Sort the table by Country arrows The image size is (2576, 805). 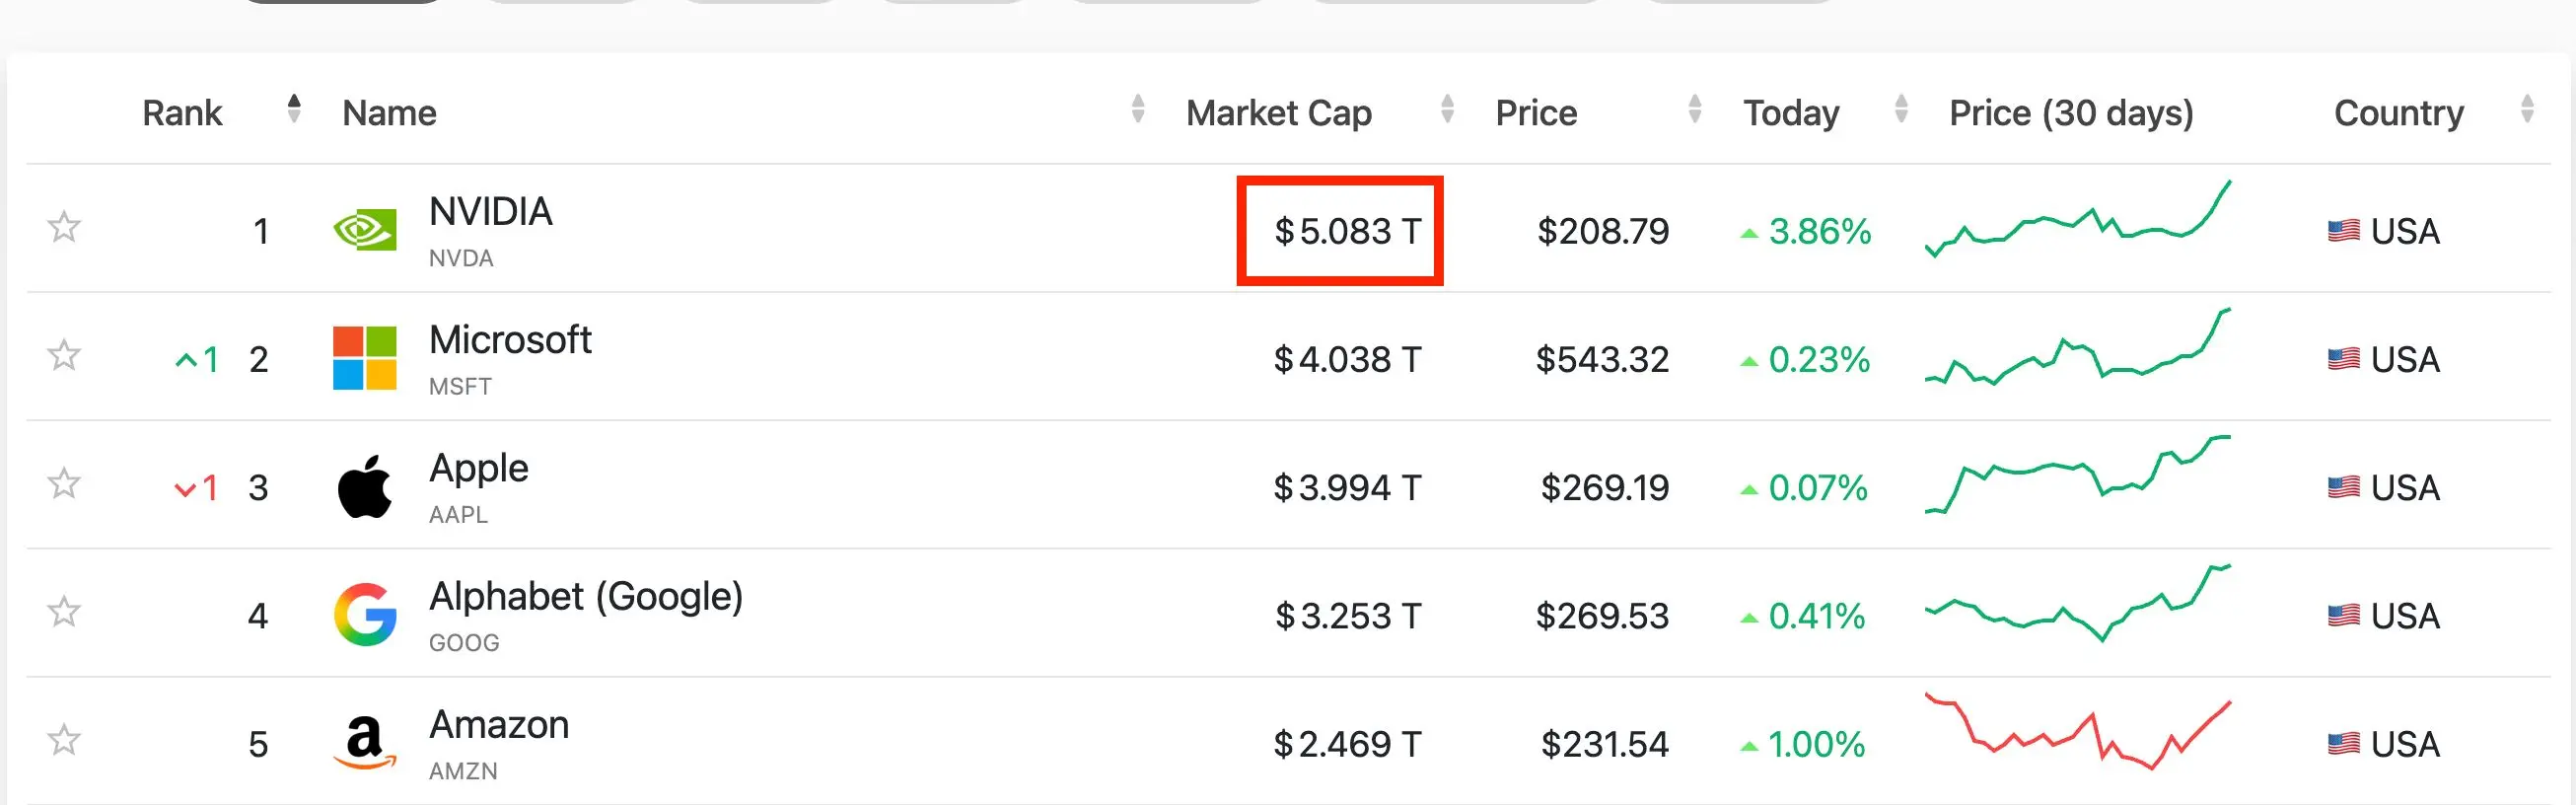(x=2527, y=109)
